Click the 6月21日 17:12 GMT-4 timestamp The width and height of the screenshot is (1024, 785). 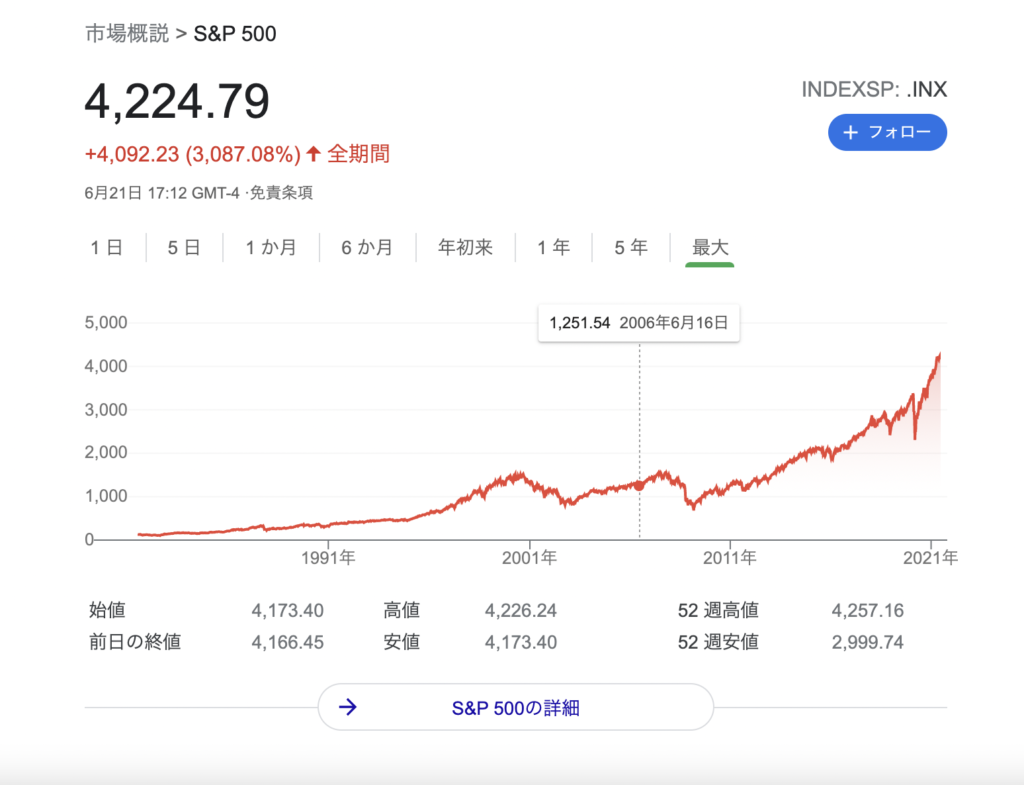coord(162,193)
